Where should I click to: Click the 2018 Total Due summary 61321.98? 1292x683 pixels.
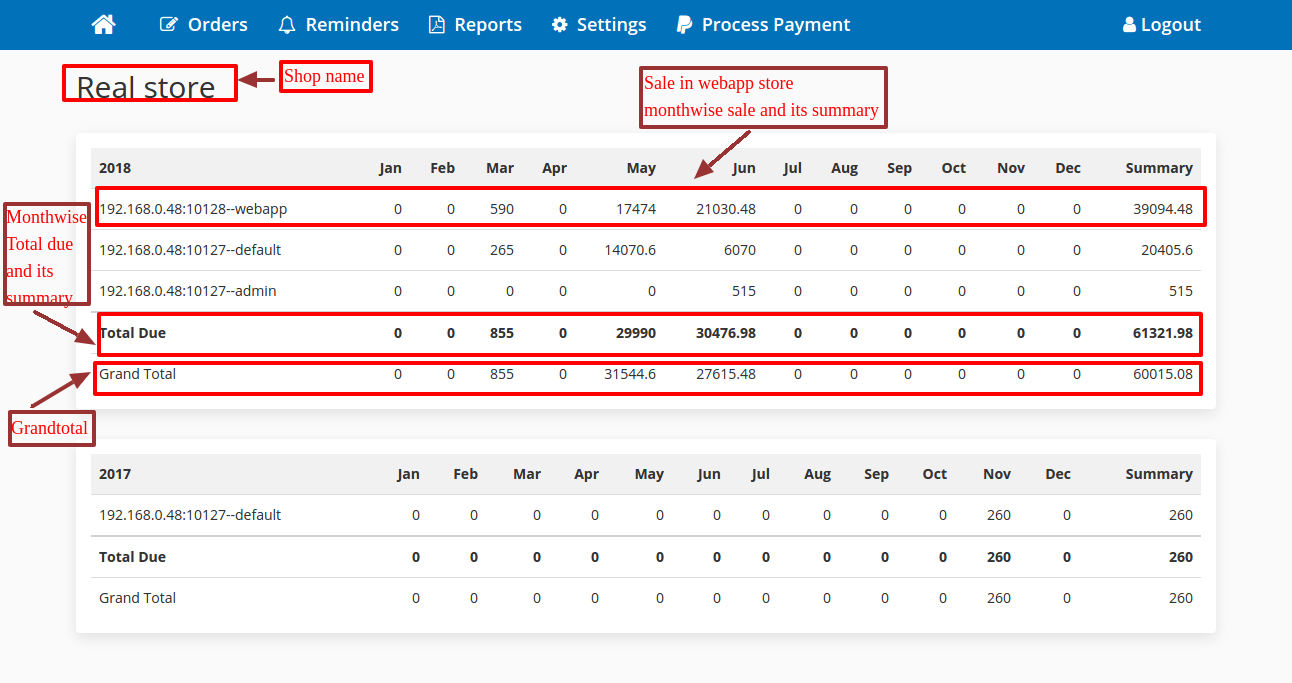pos(1160,333)
